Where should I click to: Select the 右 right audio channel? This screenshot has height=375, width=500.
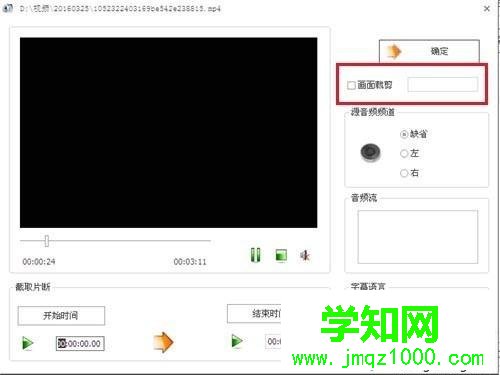pos(404,173)
